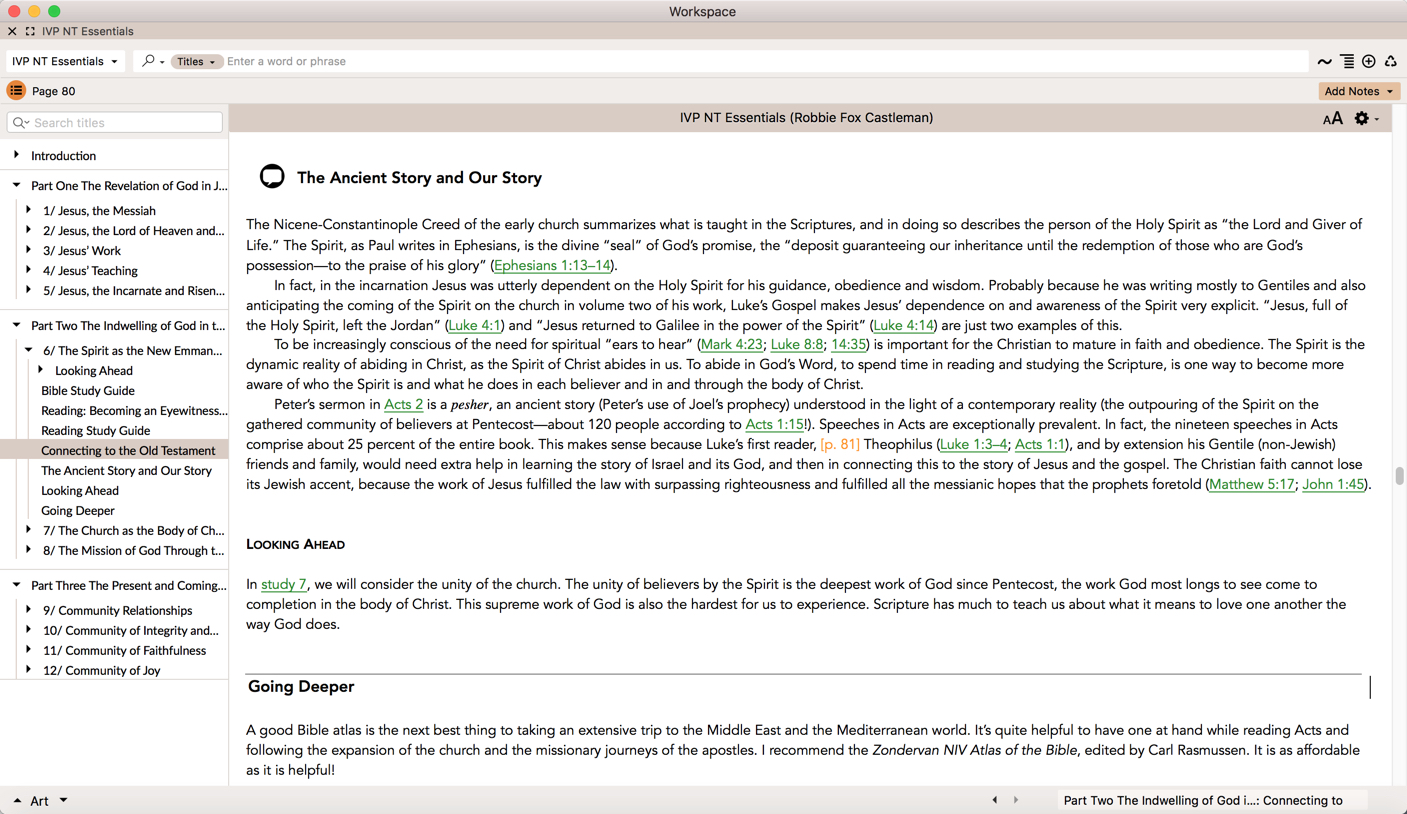Viewport: 1407px width, 814px height.
Task: Select The Ancient Story and Our Story item
Action: [126, 471]
